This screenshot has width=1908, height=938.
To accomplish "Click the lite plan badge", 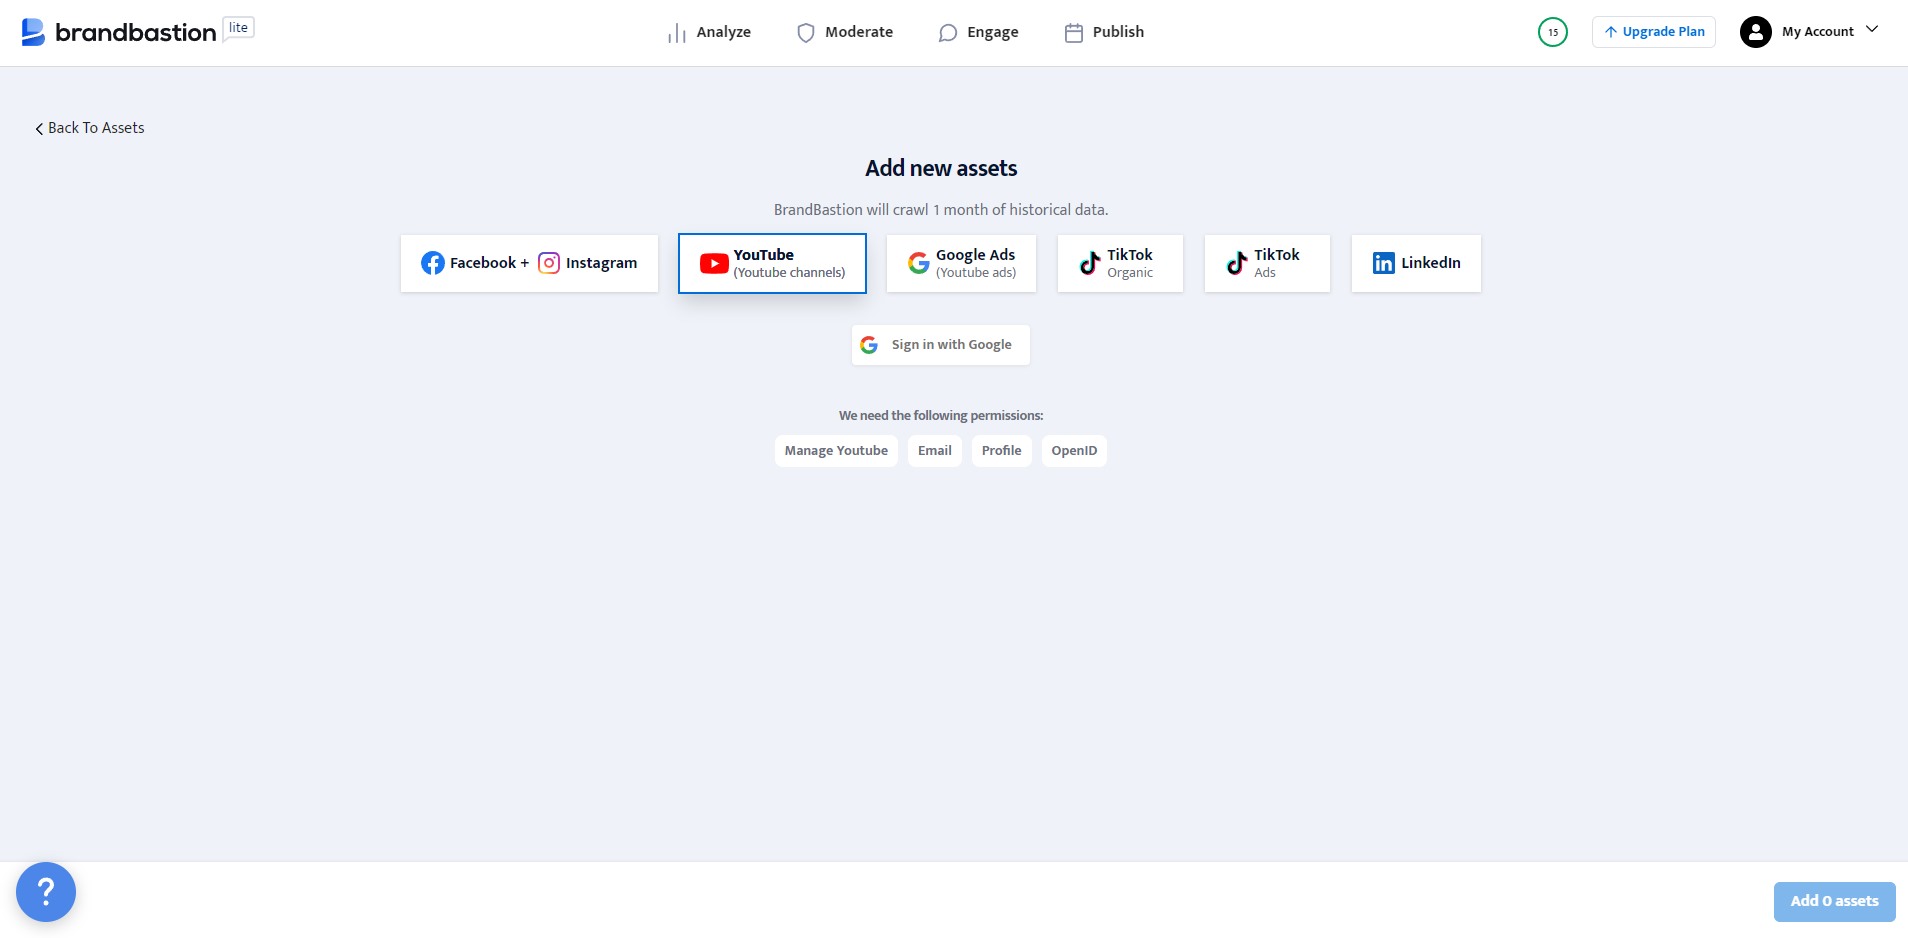I will point(238,28).
